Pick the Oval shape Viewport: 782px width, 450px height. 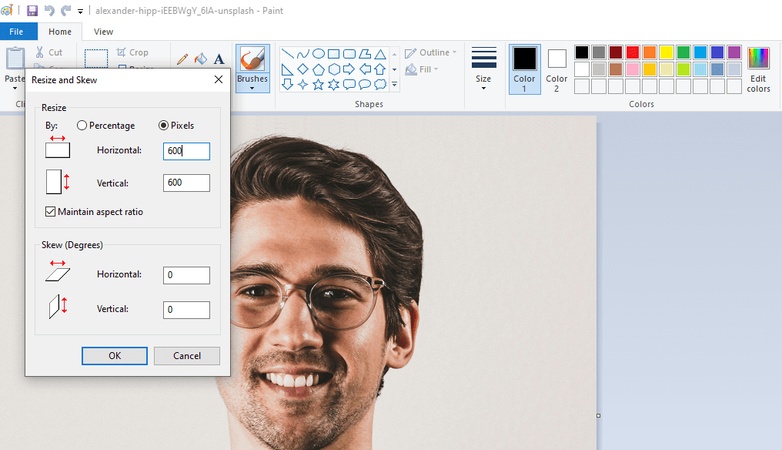tap(318, 54)
